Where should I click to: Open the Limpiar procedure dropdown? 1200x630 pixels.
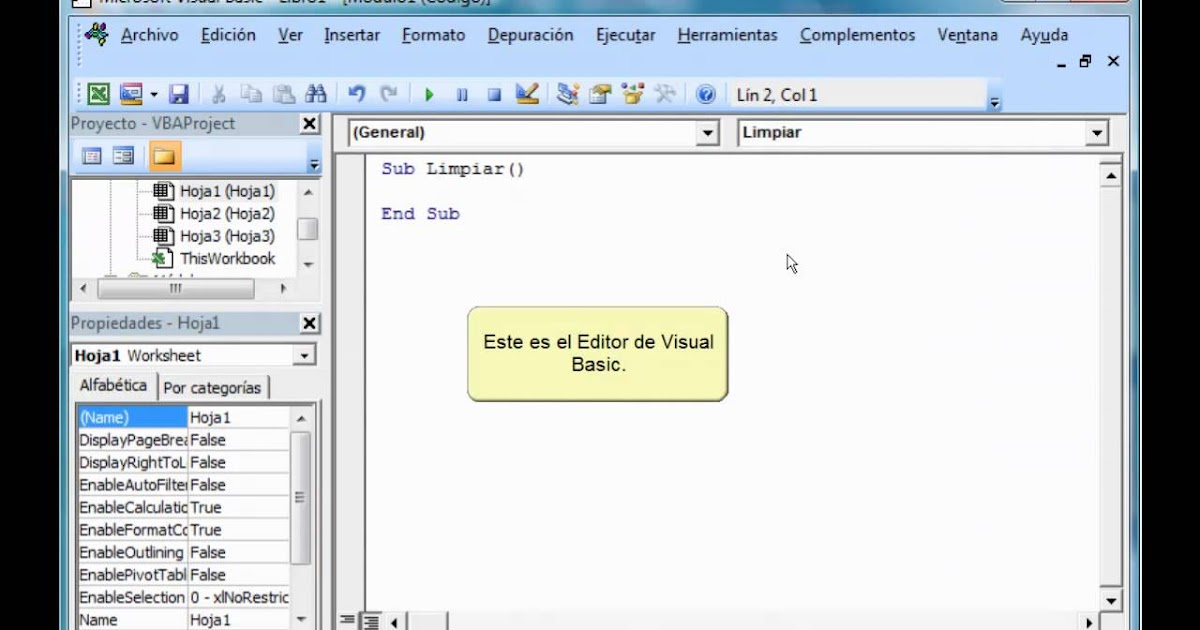(x=1096, y=132)
